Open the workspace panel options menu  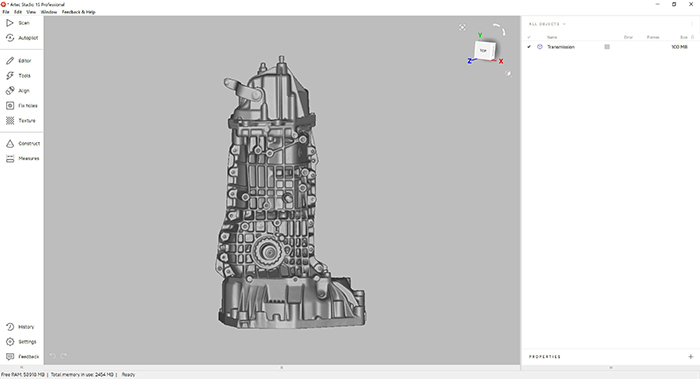tap(692, 24)
